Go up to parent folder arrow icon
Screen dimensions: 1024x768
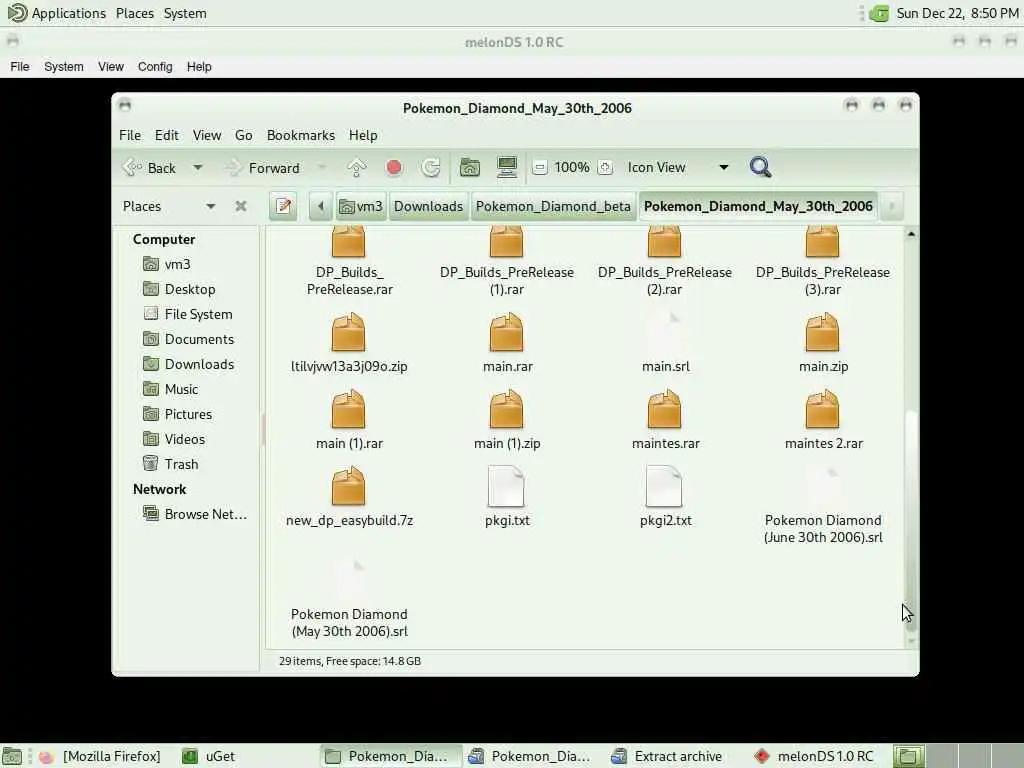pyautogui.click(x=357, y=168)
